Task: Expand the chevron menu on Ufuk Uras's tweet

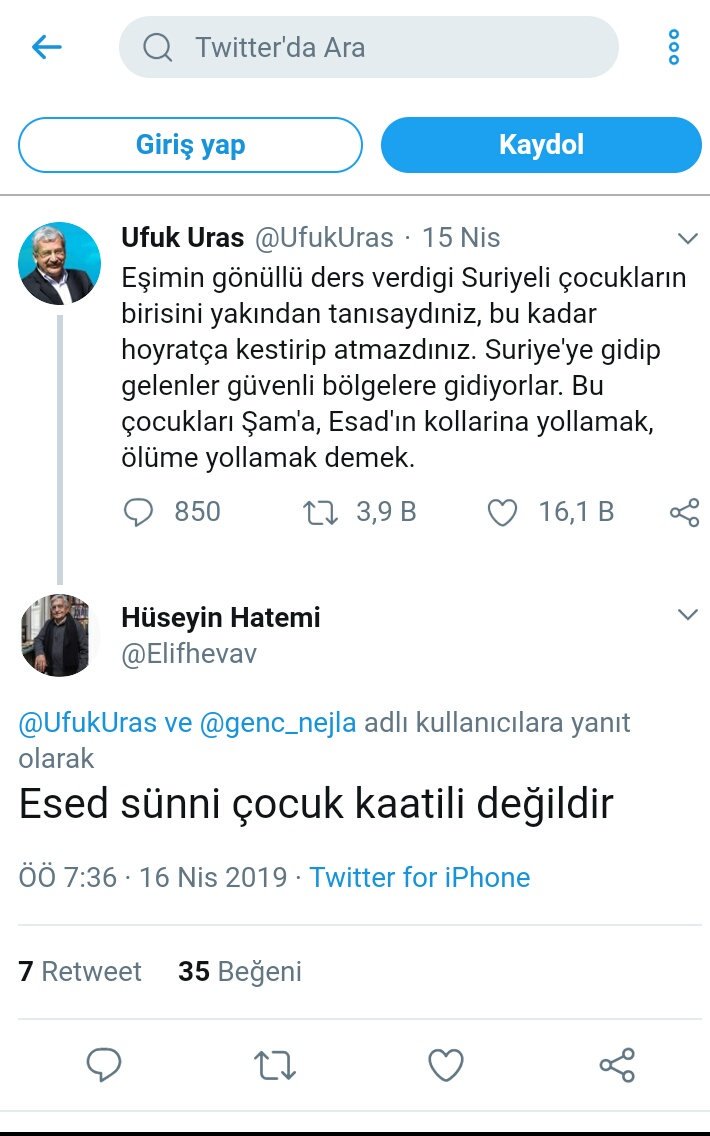Action: 687,239
